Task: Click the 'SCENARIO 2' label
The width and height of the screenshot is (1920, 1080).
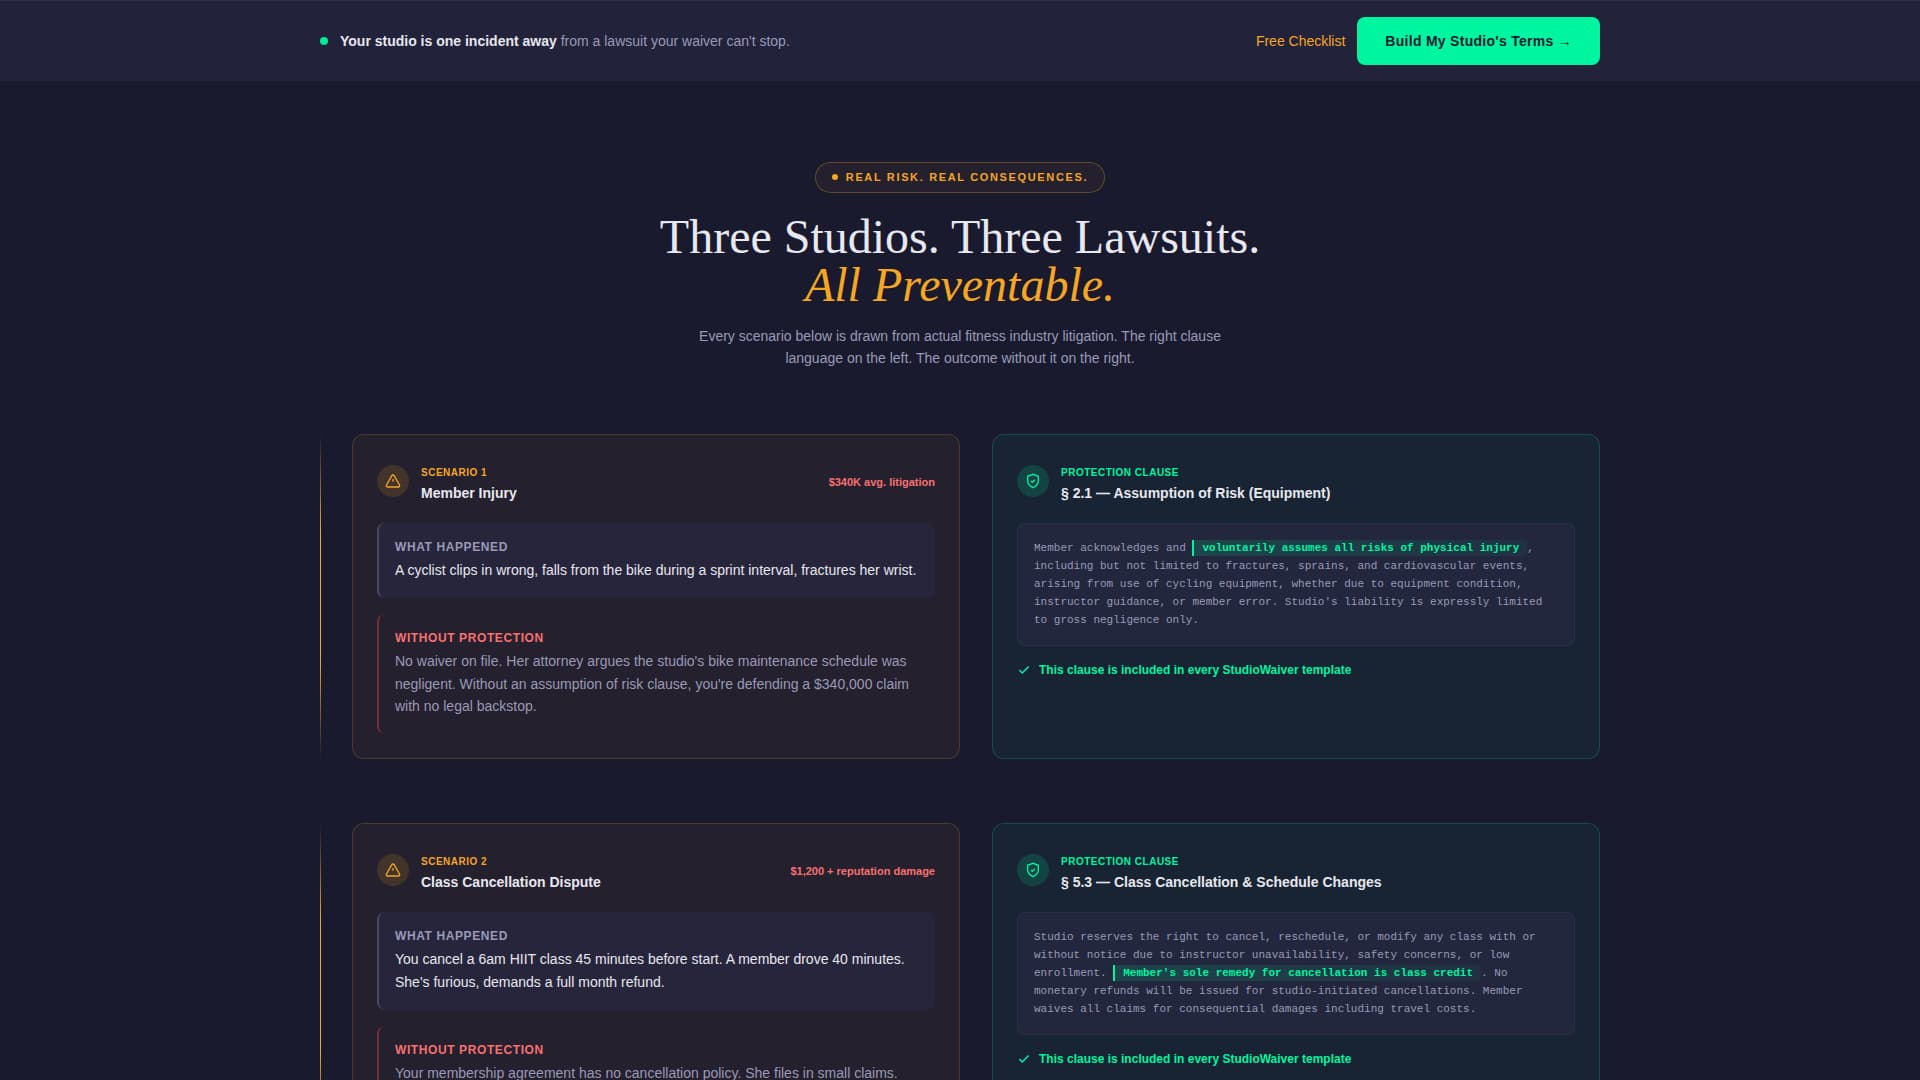Action: point(454,861)
